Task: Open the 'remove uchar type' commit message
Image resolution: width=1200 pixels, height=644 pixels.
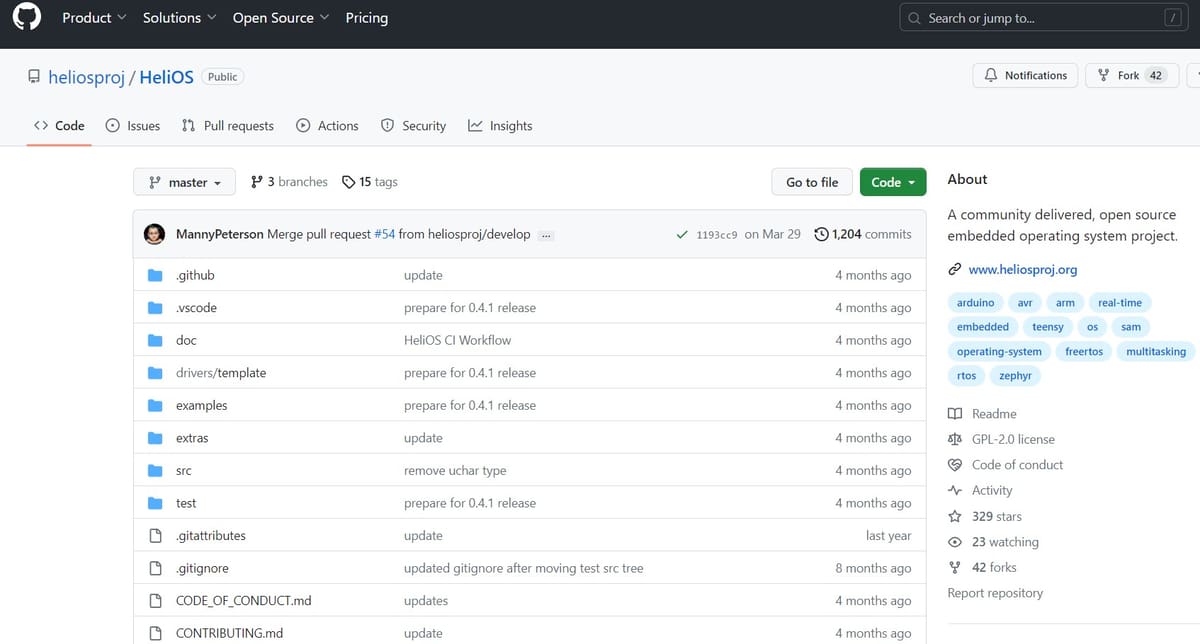Action: pyautogui.click(x=455, y=470)
